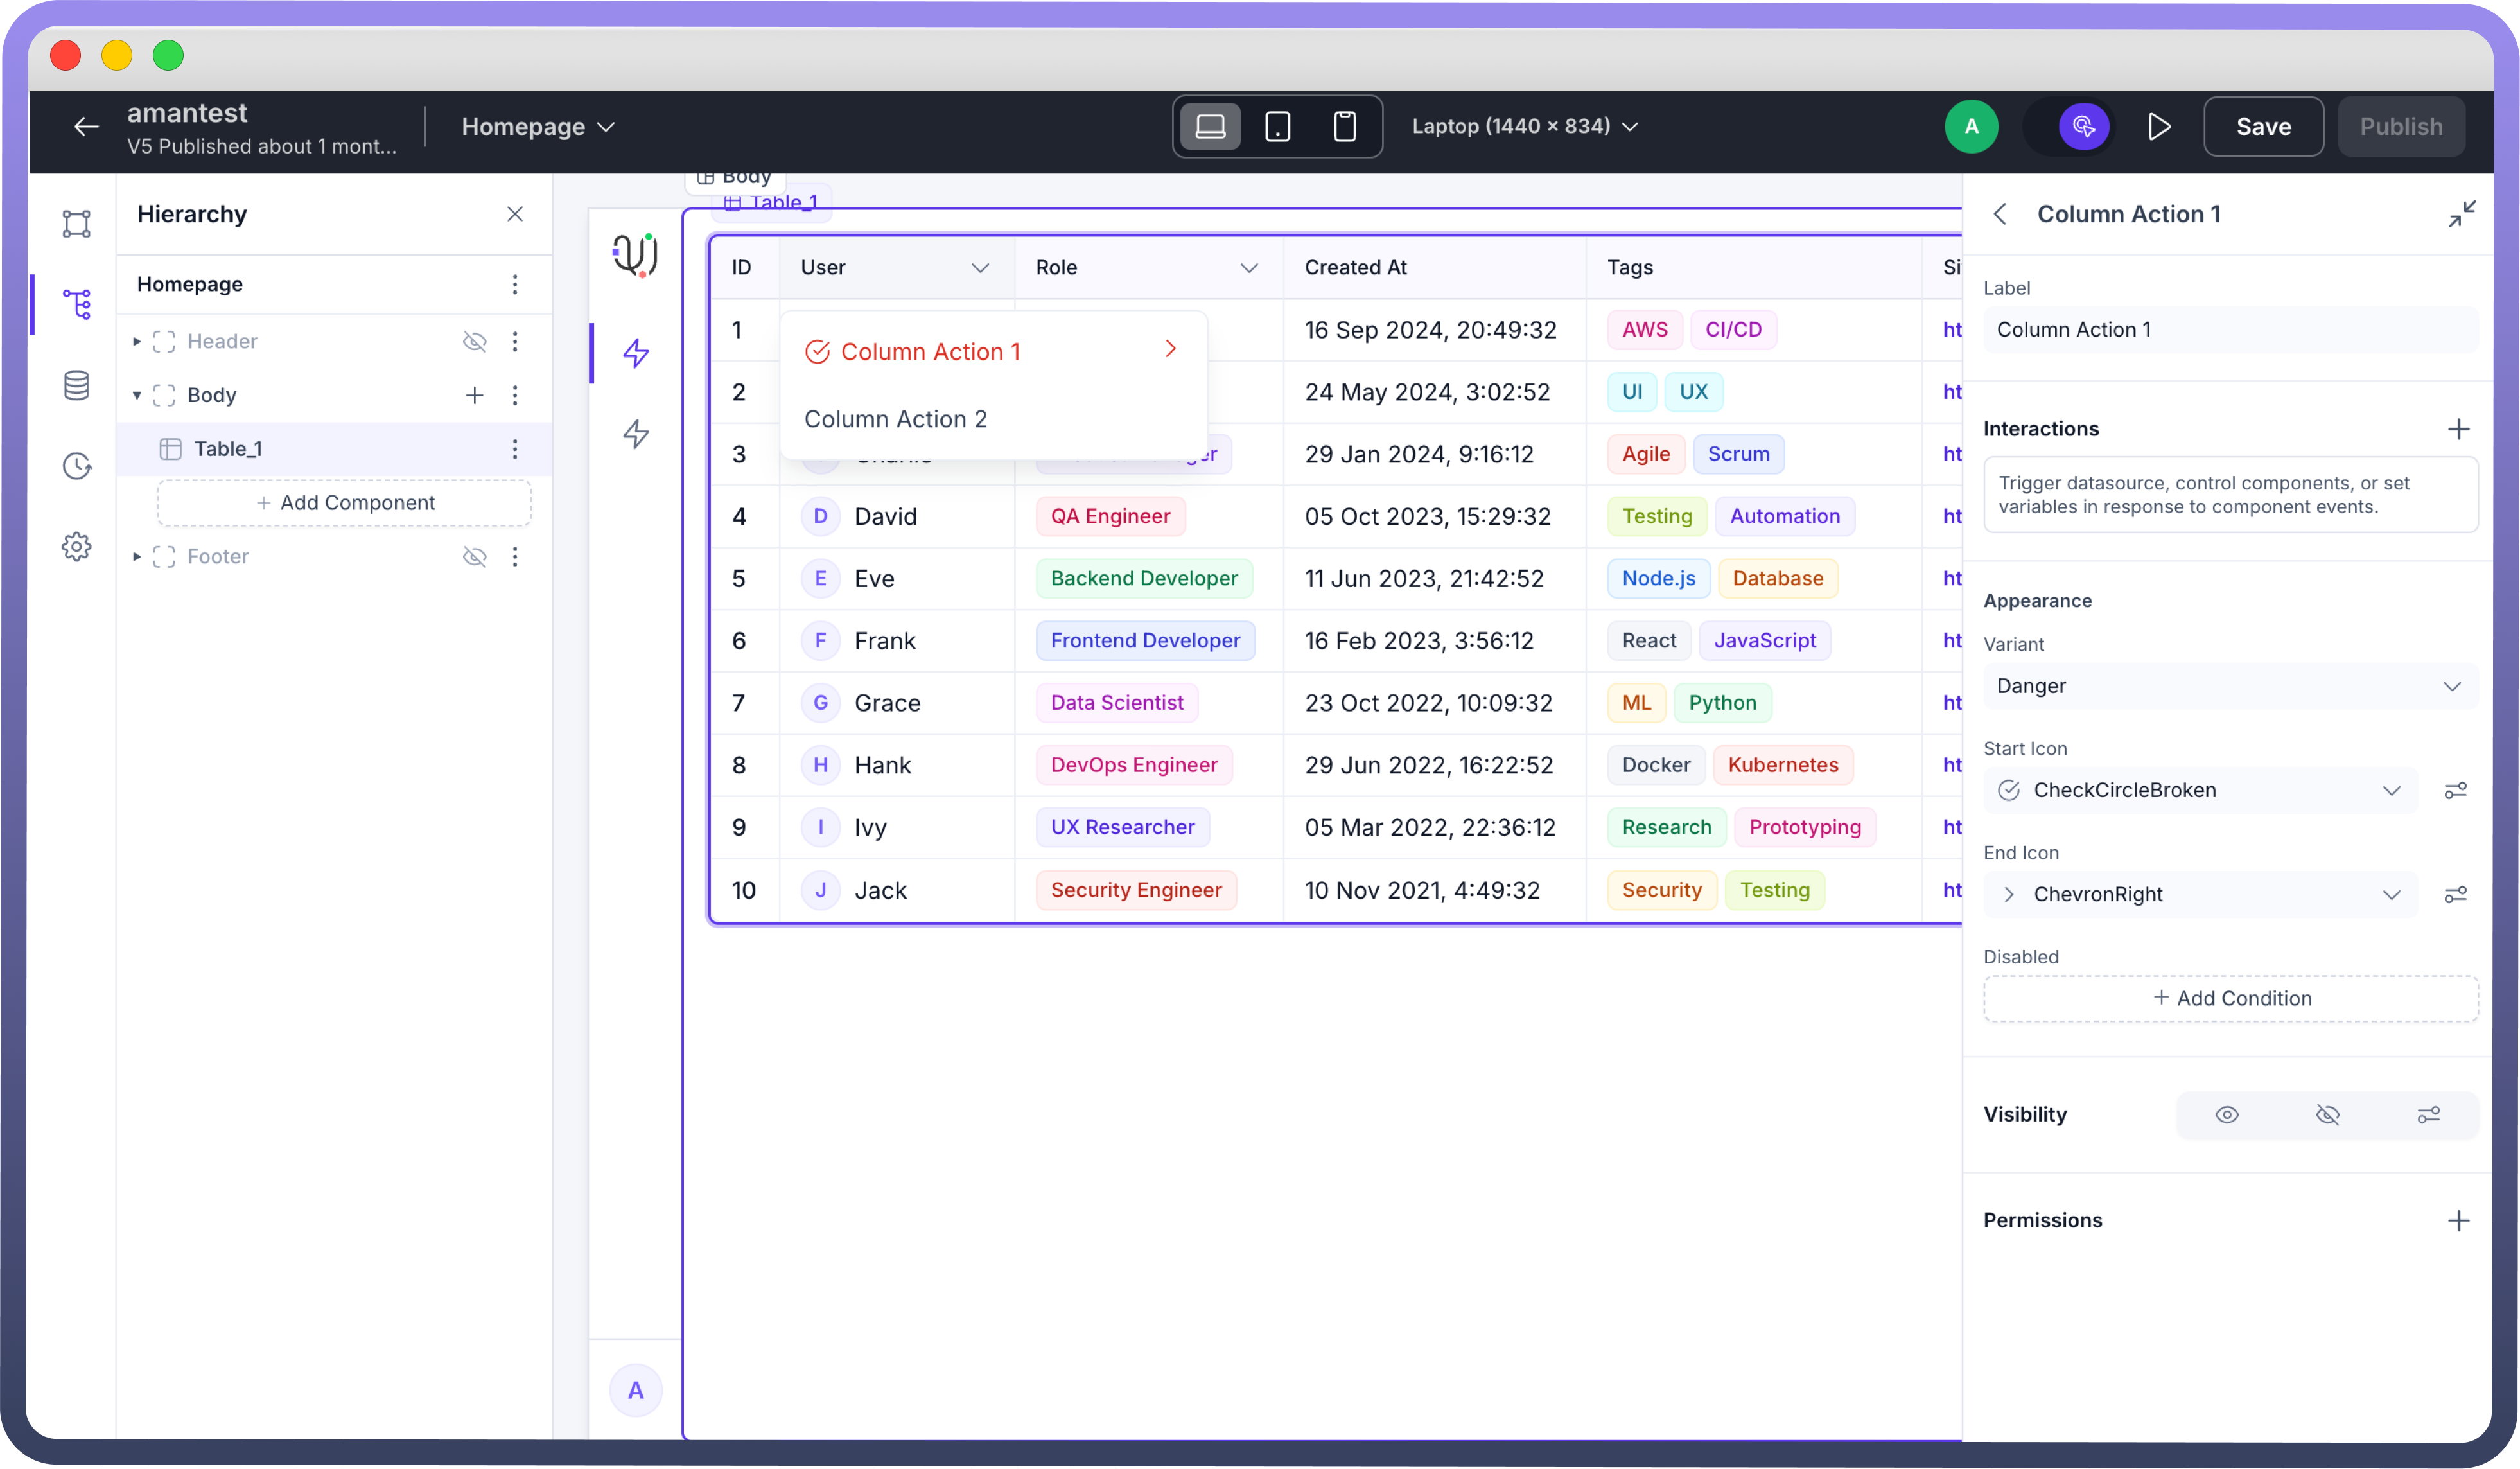Click the Save button
The width and height of the screenshot is (2520, 1469).
coord(2263,127)
